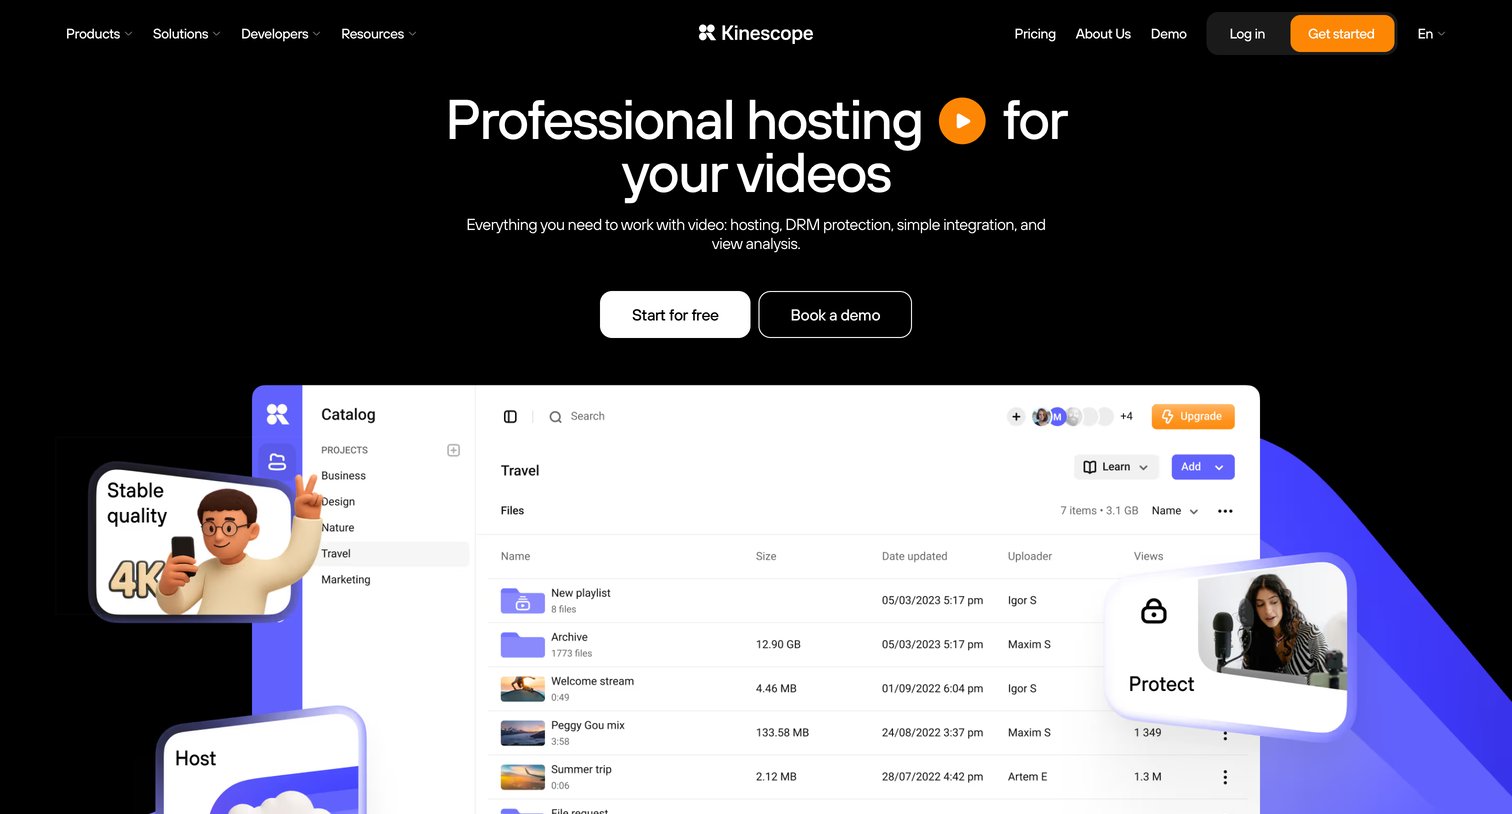This screenshot has width=1512, height=814.
Task: Click the +4 members indicator
Action: (1126, 417)
